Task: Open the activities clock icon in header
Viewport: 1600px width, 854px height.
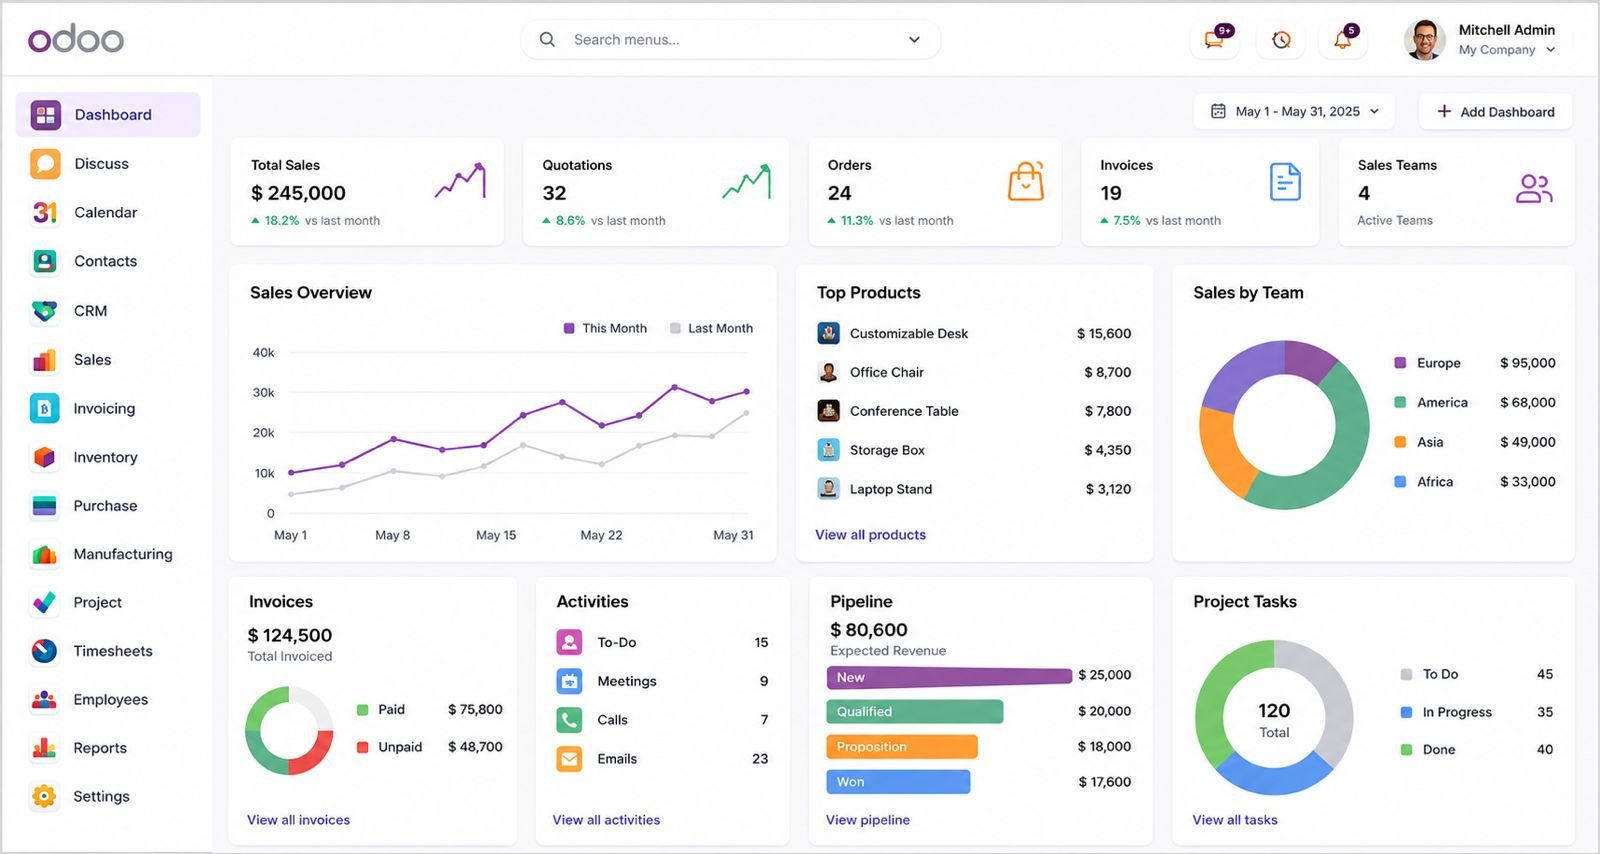Action: click(1281, 40)
